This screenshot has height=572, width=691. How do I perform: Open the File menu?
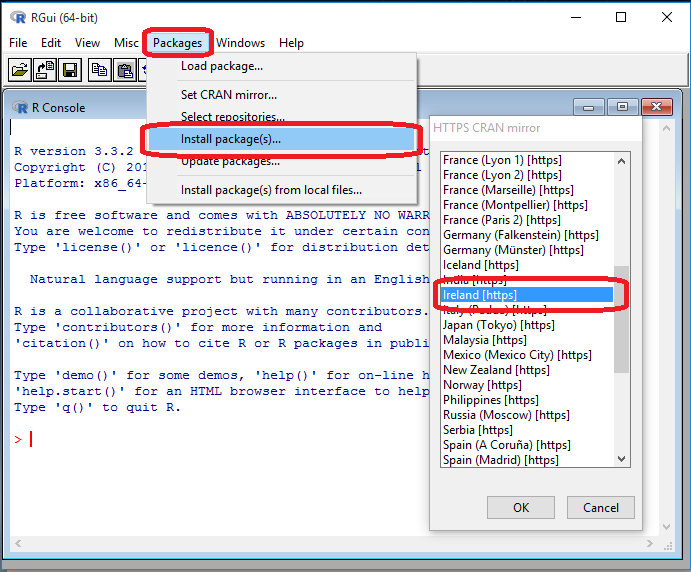[18, 43]
